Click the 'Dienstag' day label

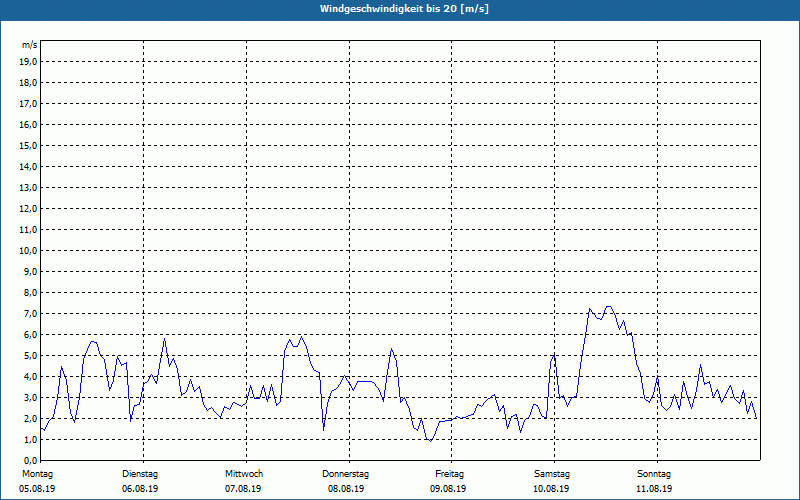pyautogui.click(x=140, y=474)
